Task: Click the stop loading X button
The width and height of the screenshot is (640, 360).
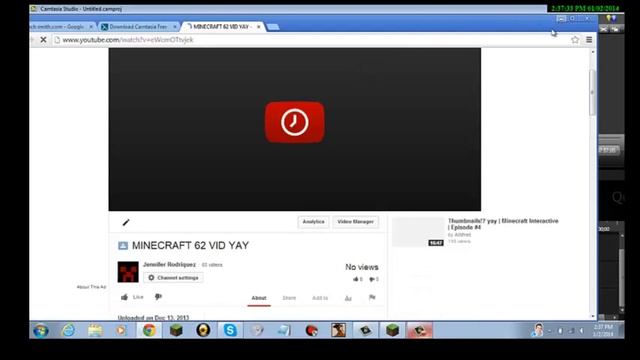Action: click(43, 40)
